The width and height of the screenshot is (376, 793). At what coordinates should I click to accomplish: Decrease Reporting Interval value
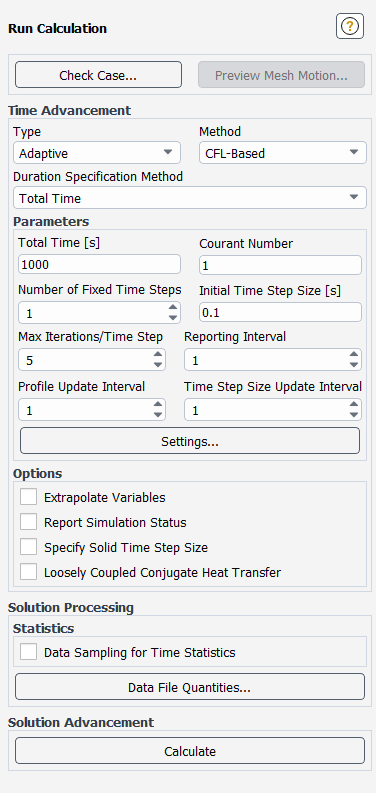coord(354,365)
